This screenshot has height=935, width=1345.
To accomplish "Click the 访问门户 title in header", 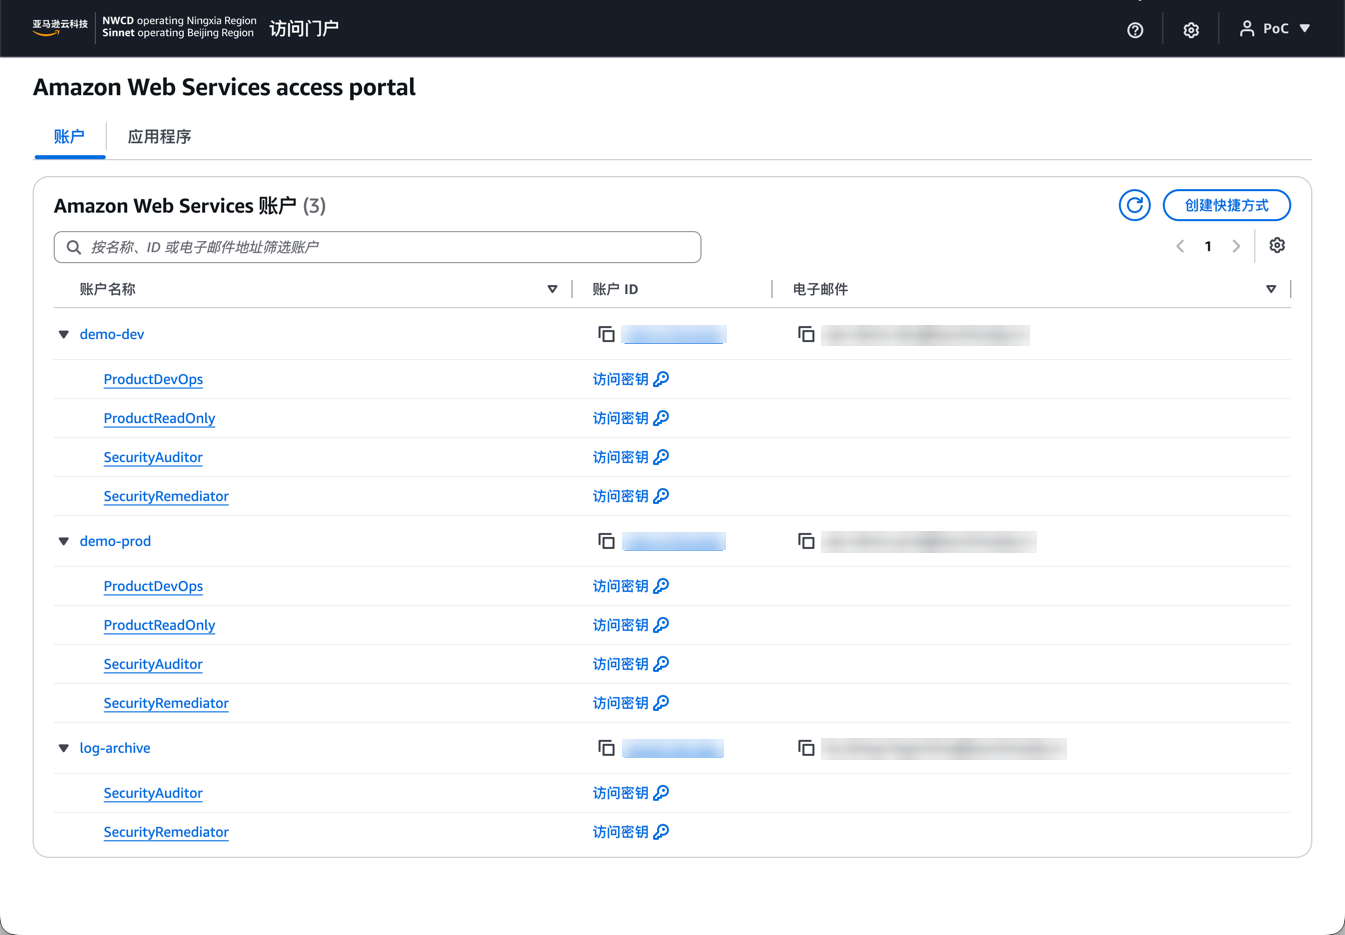I will (x=304, y=28).
